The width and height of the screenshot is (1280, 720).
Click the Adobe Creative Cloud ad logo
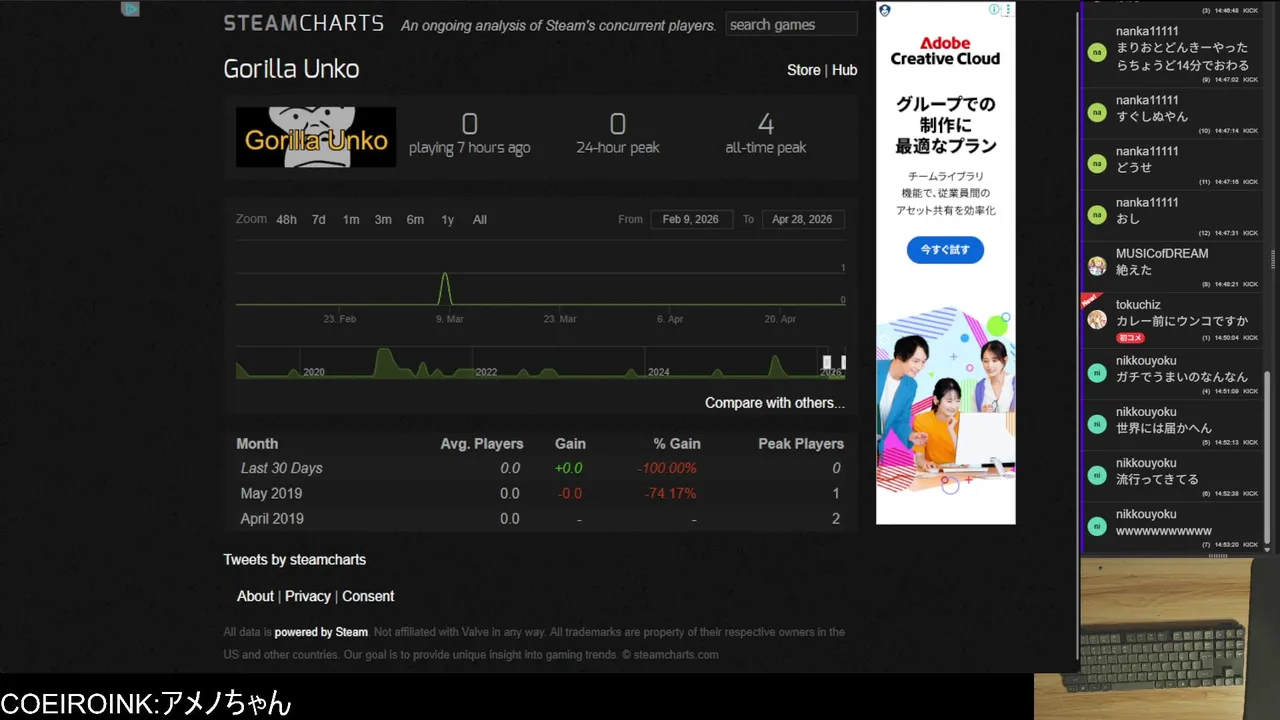[x=945, y=51]
